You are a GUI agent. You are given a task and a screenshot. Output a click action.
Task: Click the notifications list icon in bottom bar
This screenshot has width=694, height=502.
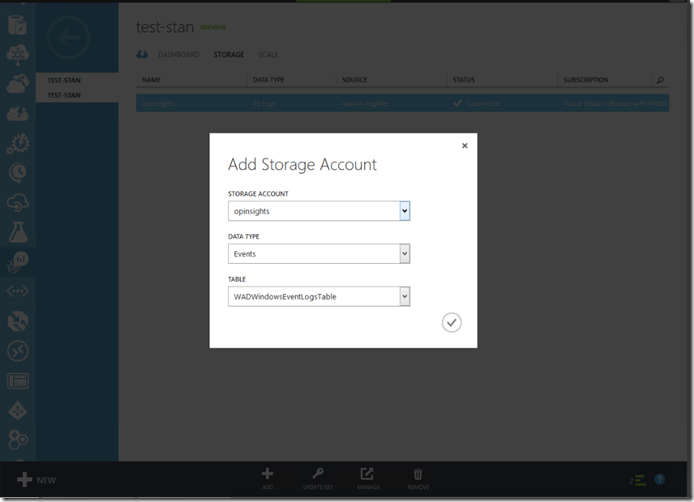(637, 480)
